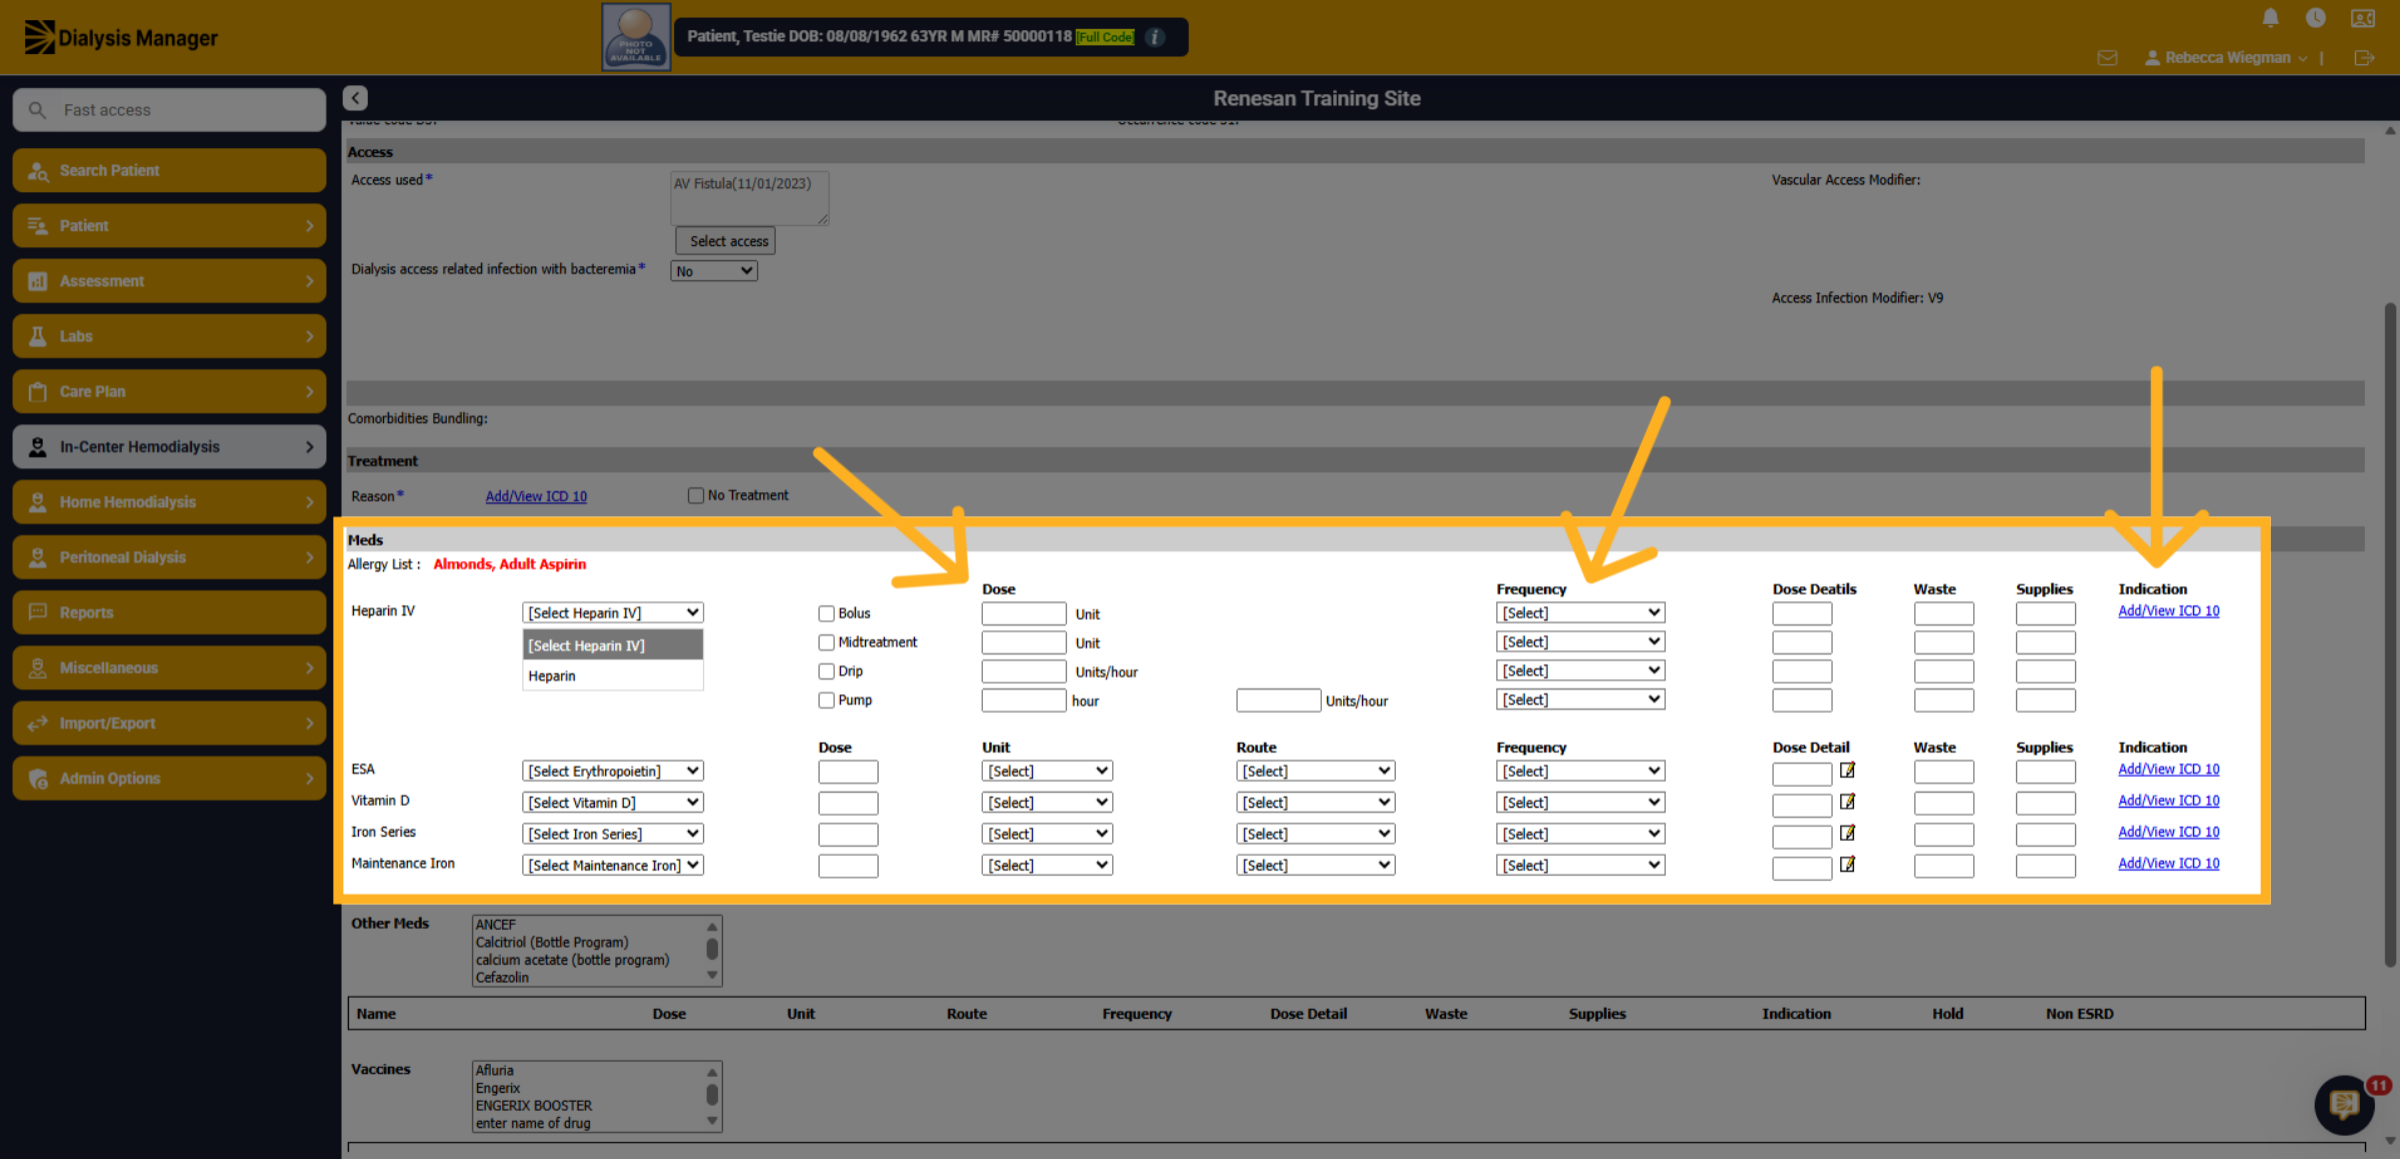Open the Rebecca Wiegman user menu
2400x1159 pixels.
(x=2226, y=58)
